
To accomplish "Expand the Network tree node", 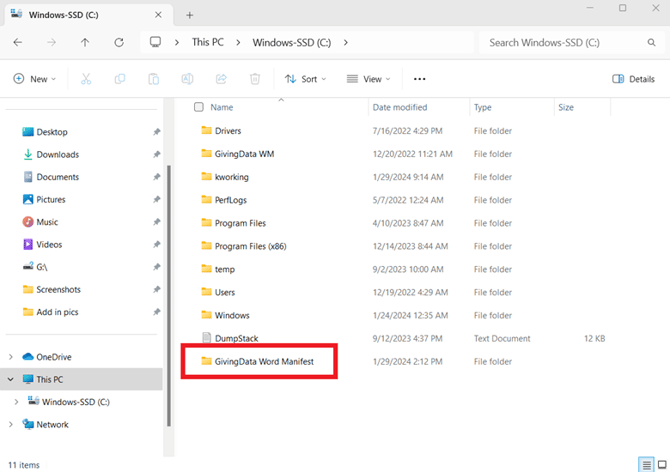I will pyautogui.click(x=11, y=424).
